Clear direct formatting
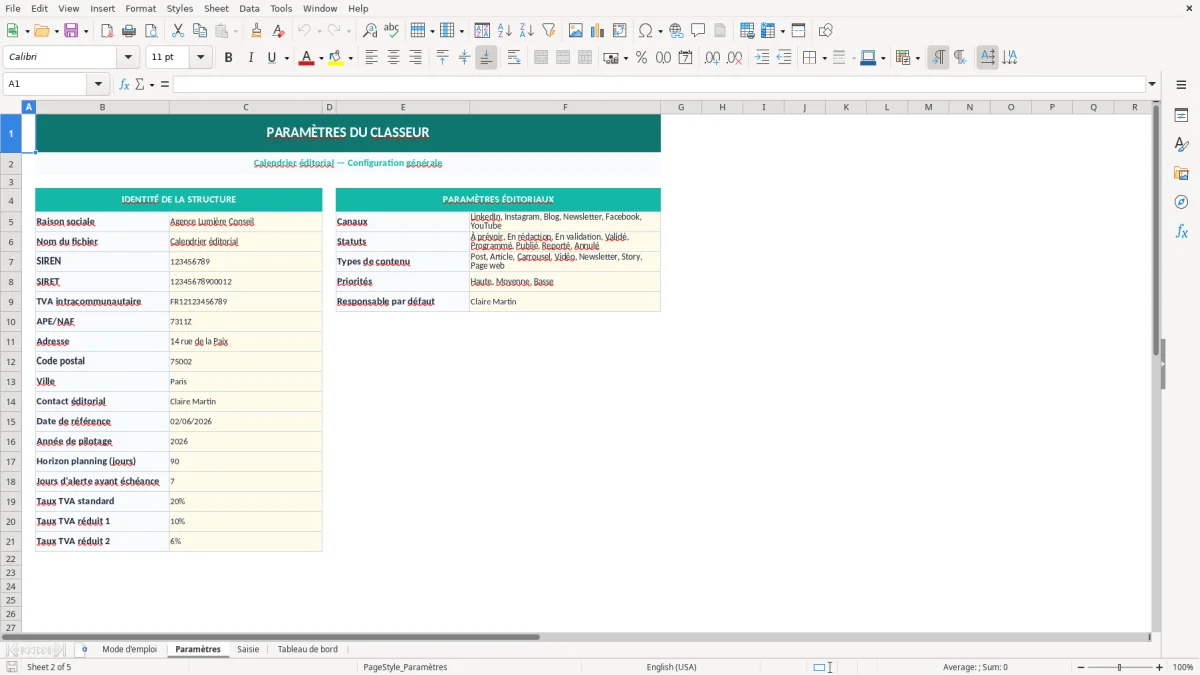 tap(278, 31)
